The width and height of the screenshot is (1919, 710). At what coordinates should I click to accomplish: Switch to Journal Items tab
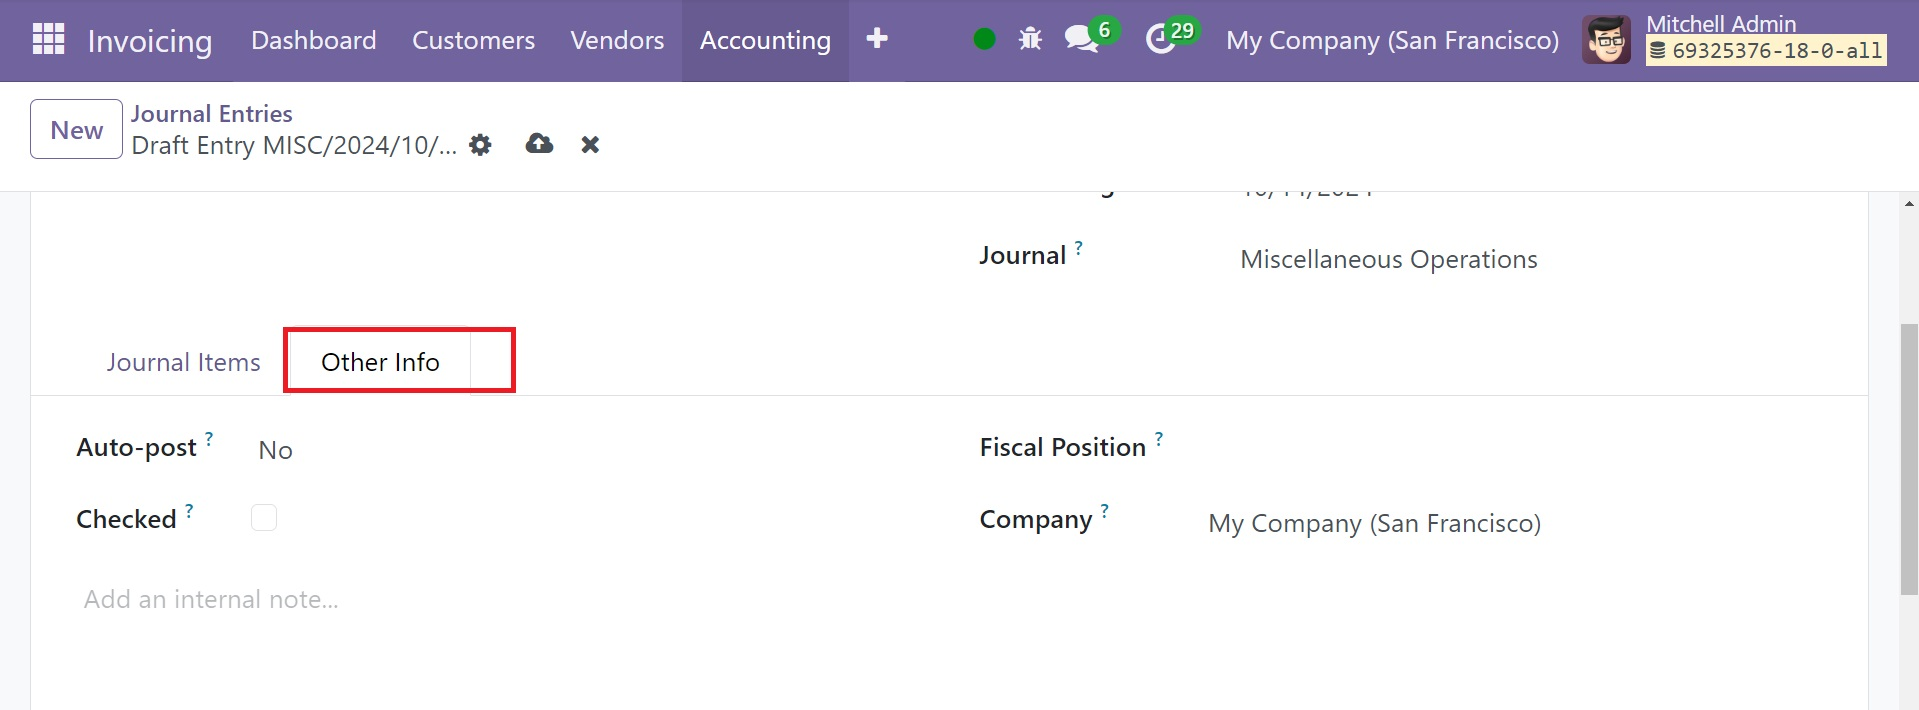tap(184, 362)
